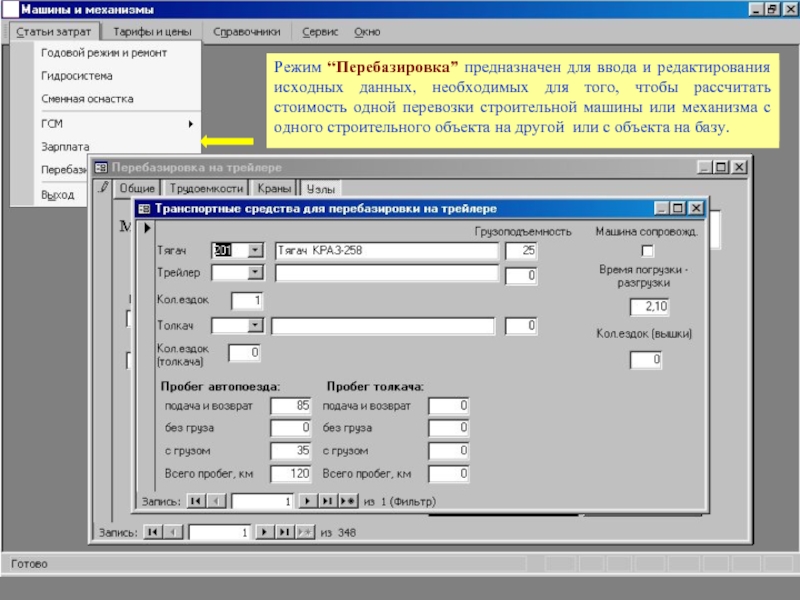Viewport: 800px width, 600px height.
Task: Click автопоезд с грузом field 35
Action: point(290,451)
